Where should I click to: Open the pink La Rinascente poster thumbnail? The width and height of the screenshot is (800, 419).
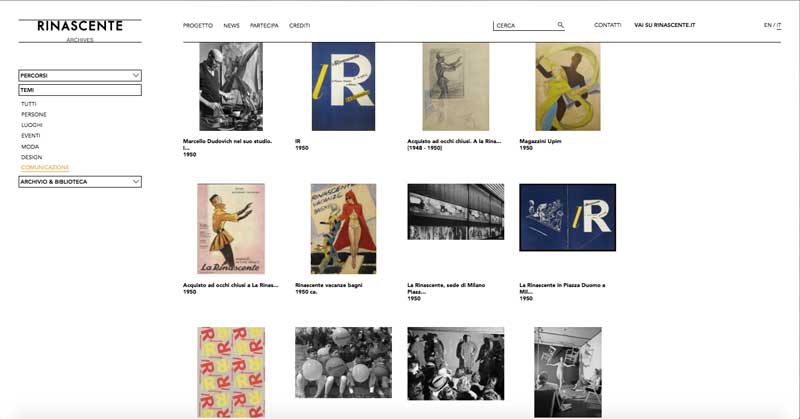(231, 229)
